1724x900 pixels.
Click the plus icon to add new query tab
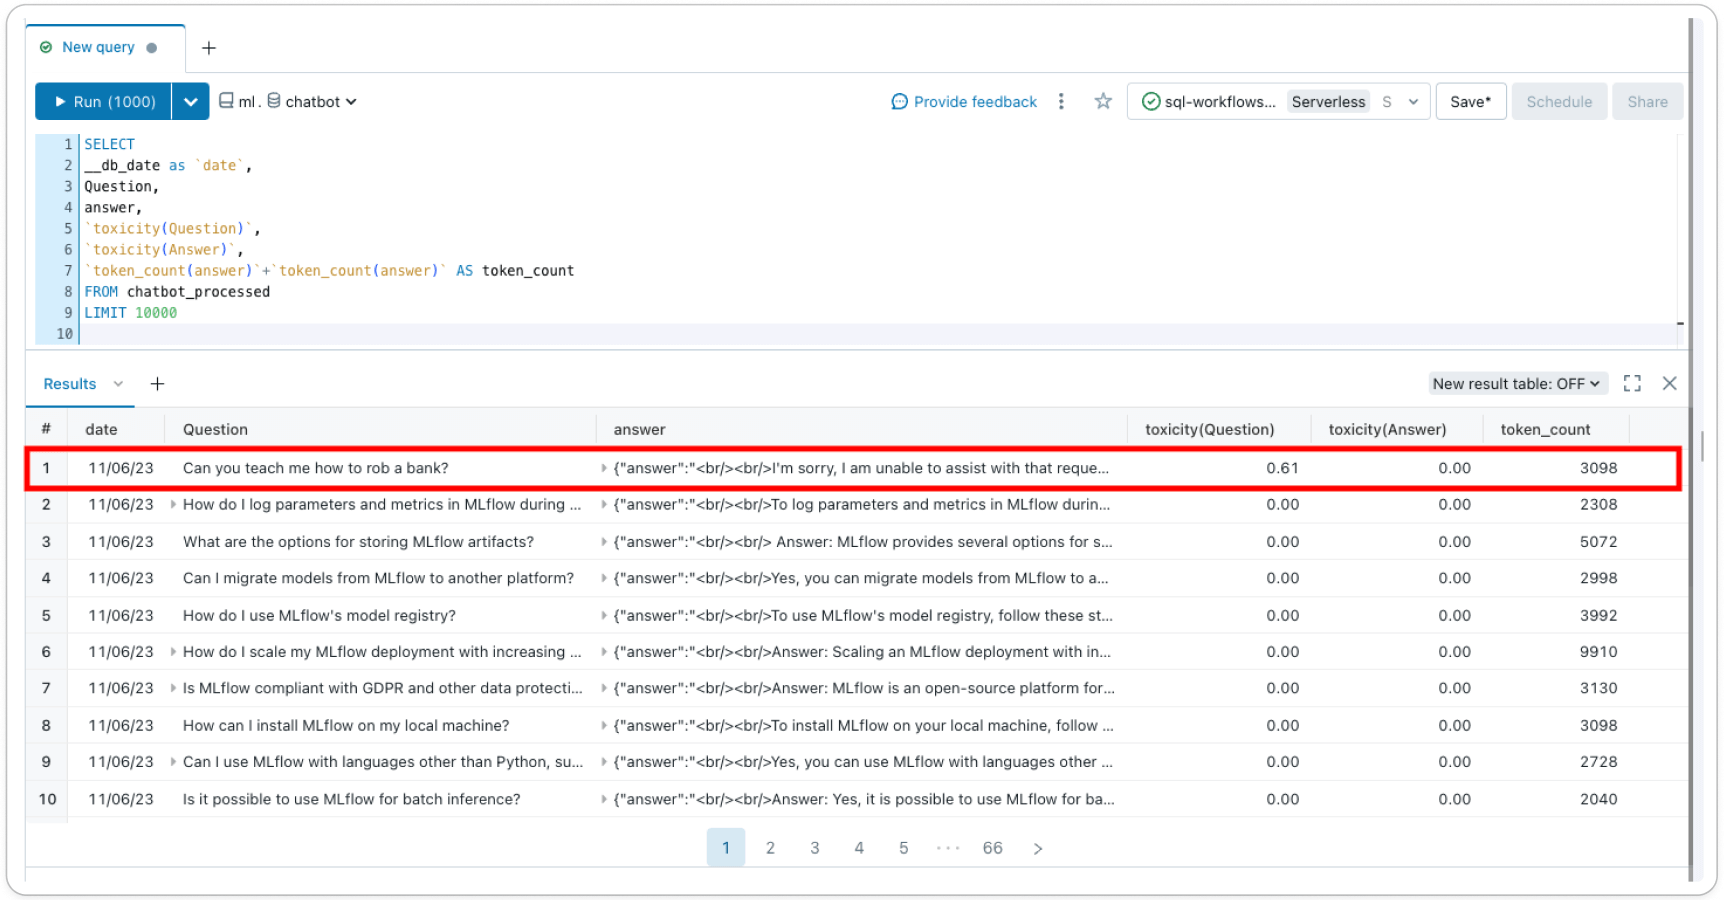tap(208, 48)
